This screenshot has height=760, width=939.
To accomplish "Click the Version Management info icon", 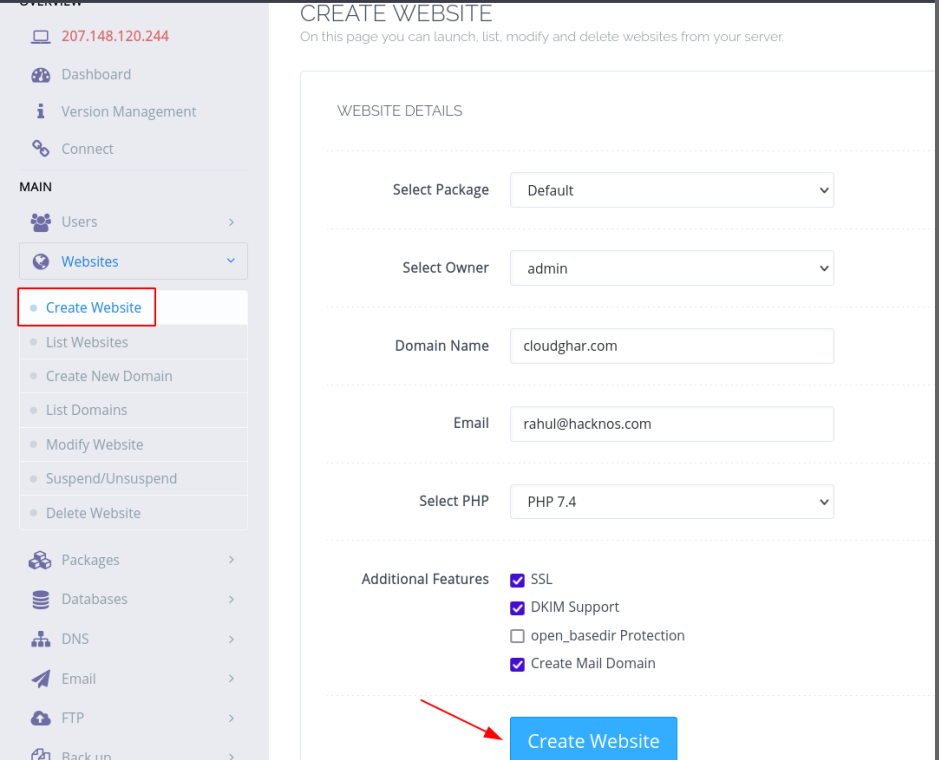I will [41, 111].
